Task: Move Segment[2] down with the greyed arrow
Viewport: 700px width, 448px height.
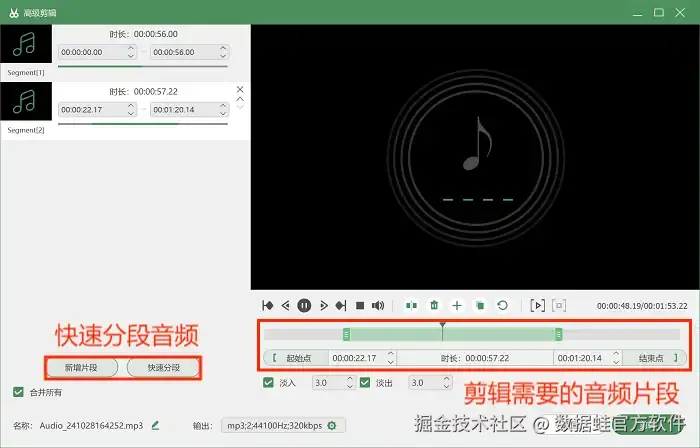Action: tap(240, 107)
